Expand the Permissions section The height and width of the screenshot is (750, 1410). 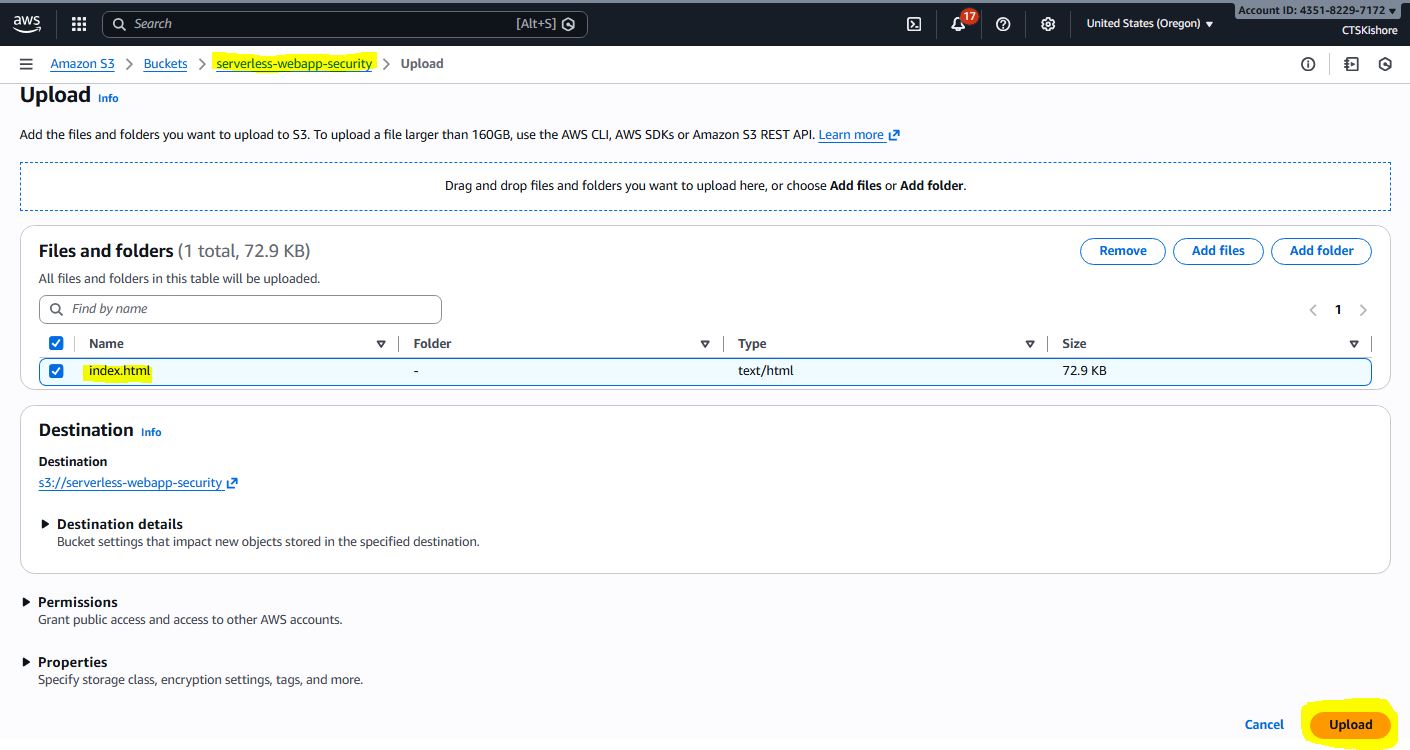tap(26, 602)
